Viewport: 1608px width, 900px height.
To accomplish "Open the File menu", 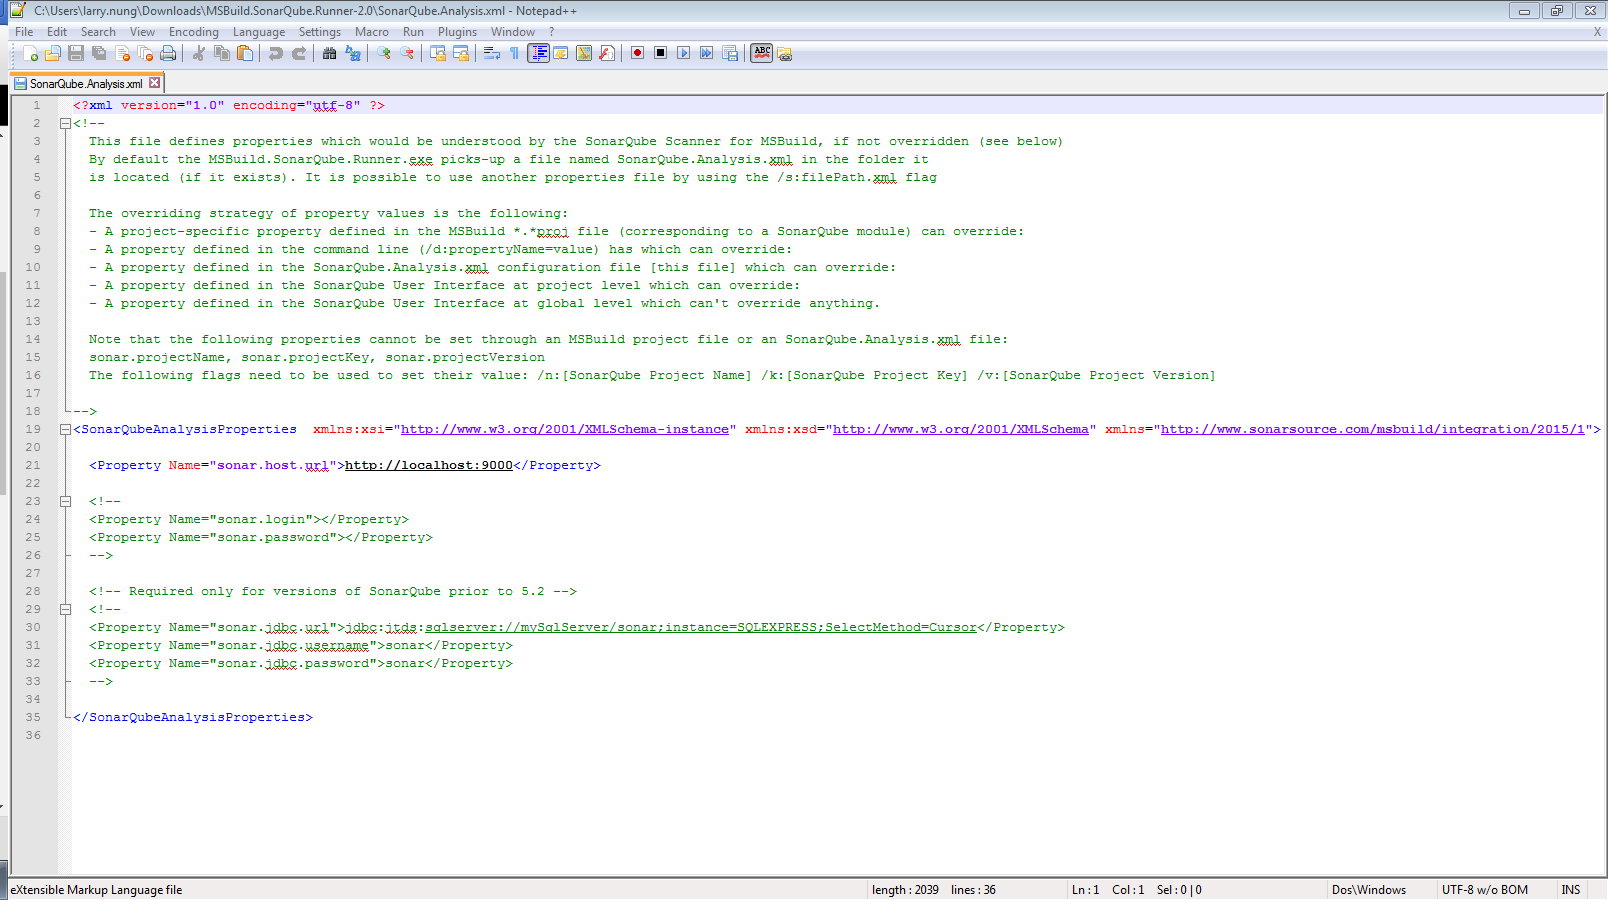I will 24,32.
